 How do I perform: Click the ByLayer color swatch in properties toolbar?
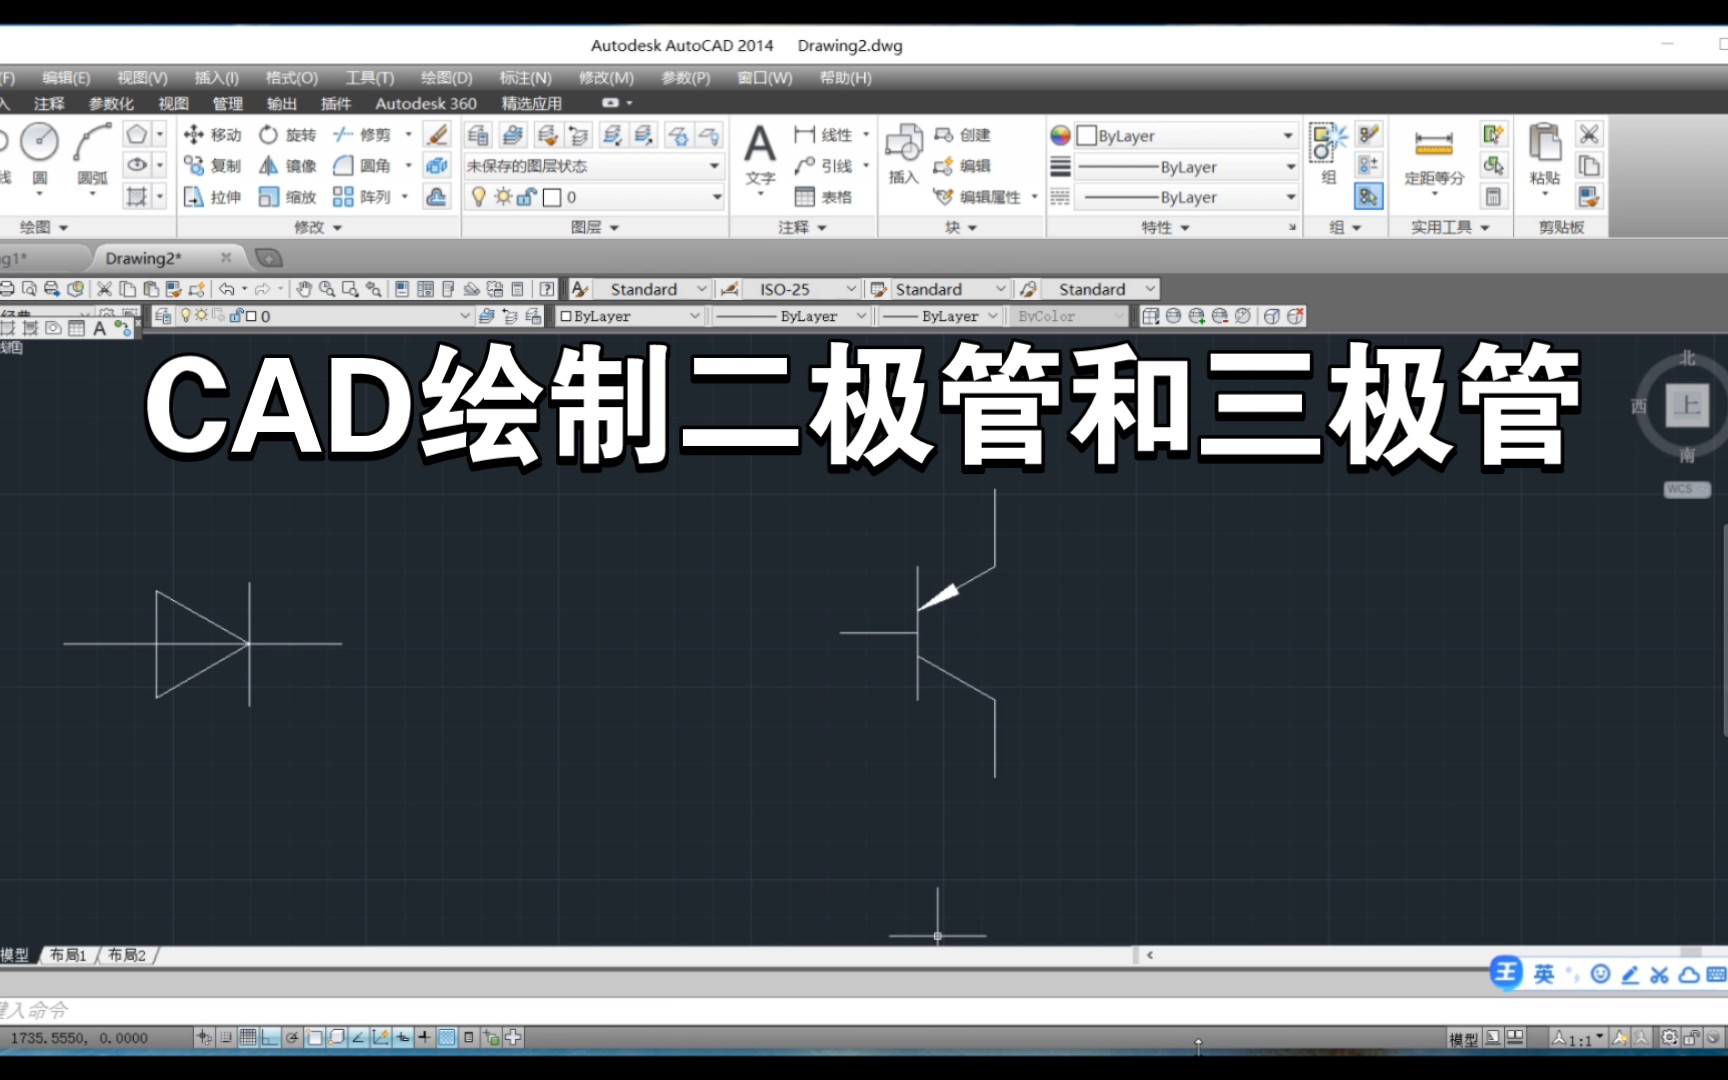coord(566,316)
